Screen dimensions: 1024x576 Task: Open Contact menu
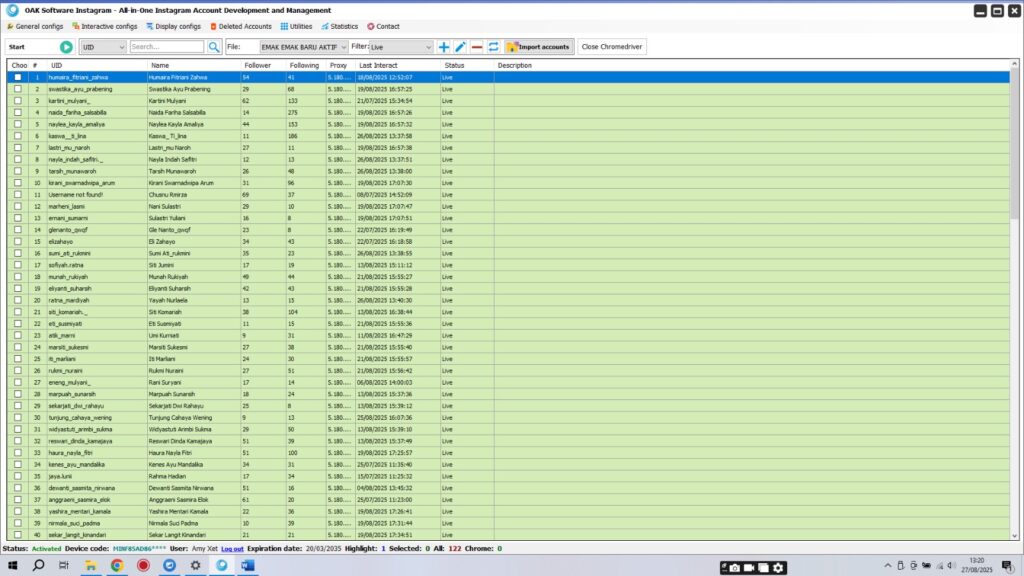tap(383, 27)
